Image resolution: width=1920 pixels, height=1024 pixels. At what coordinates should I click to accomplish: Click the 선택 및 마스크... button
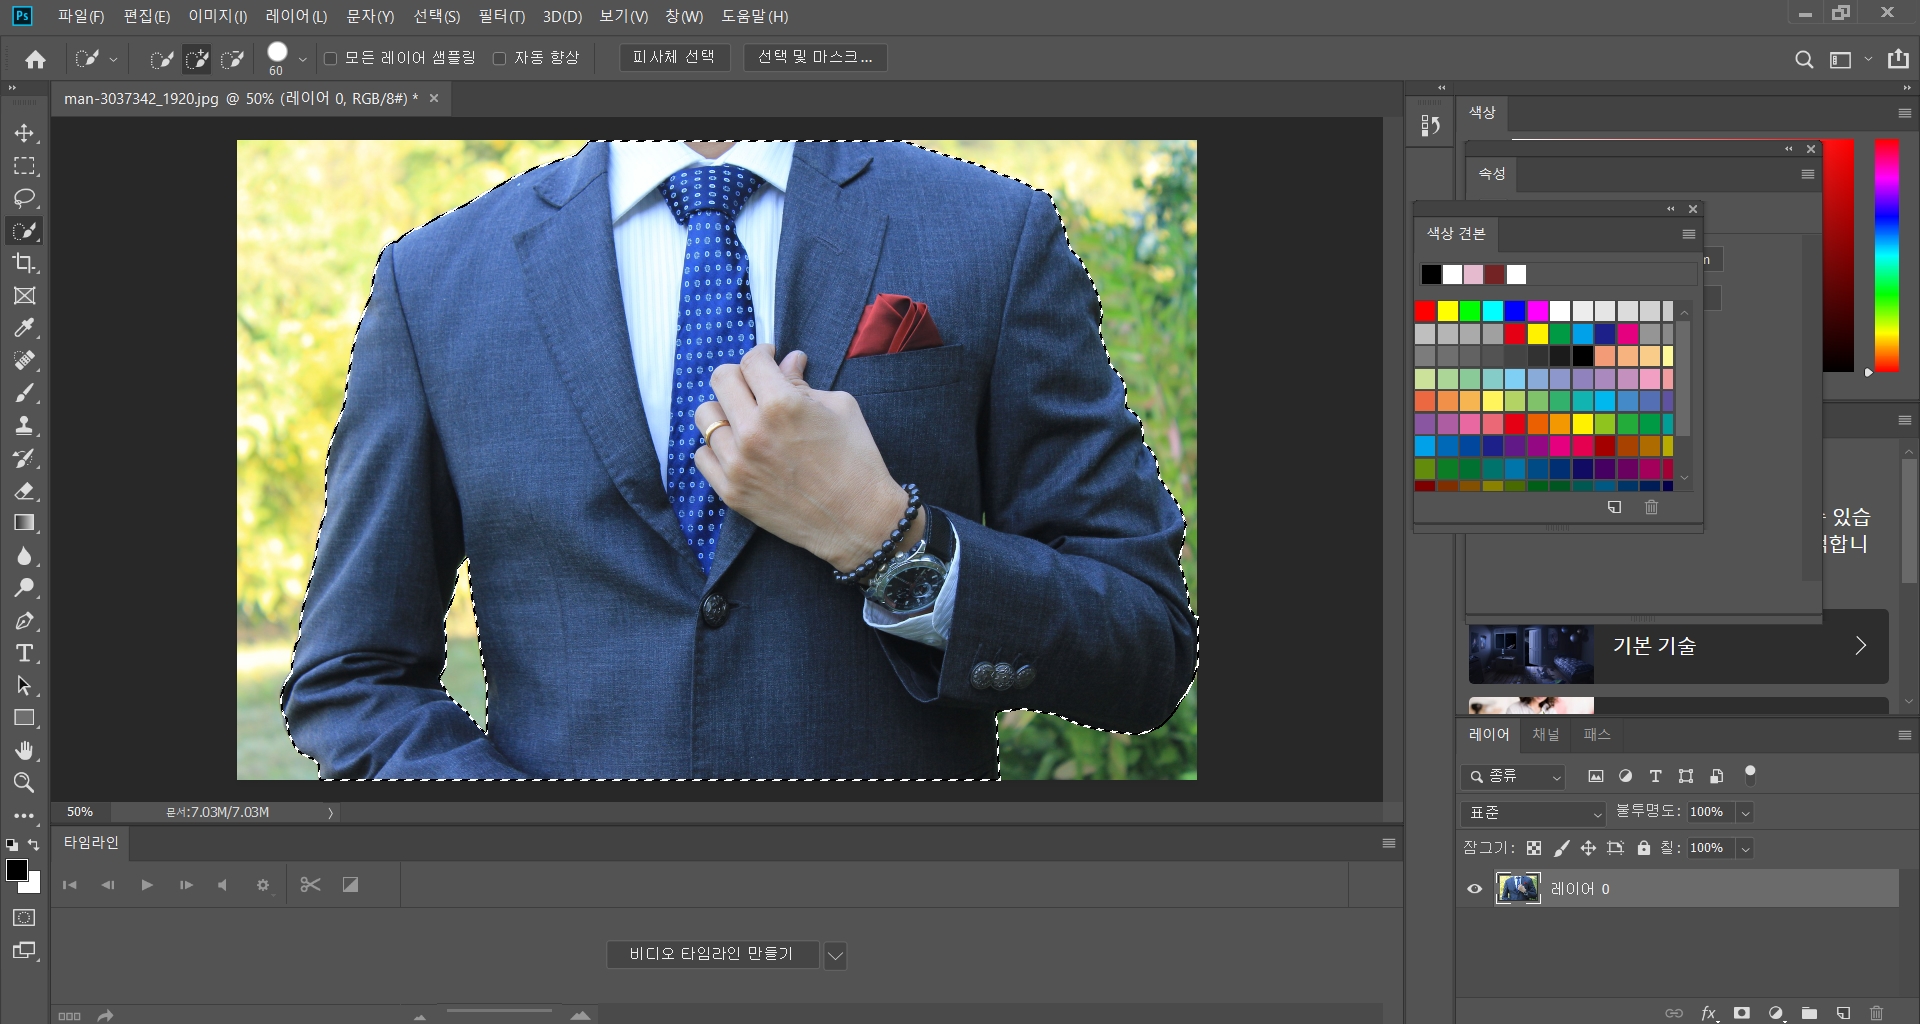(815, 58)
